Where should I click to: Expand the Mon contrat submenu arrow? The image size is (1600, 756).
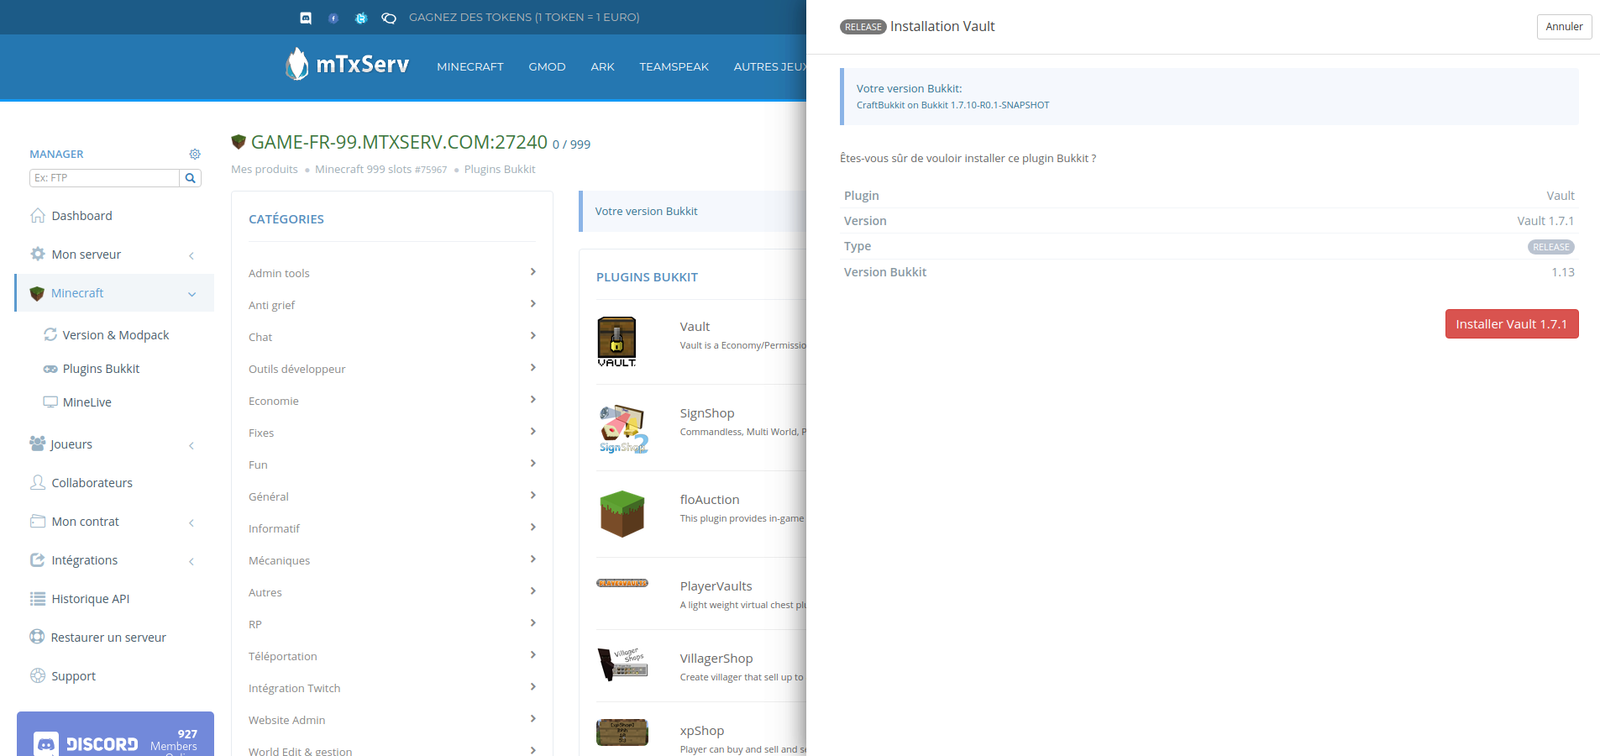(x=191, y=522)
